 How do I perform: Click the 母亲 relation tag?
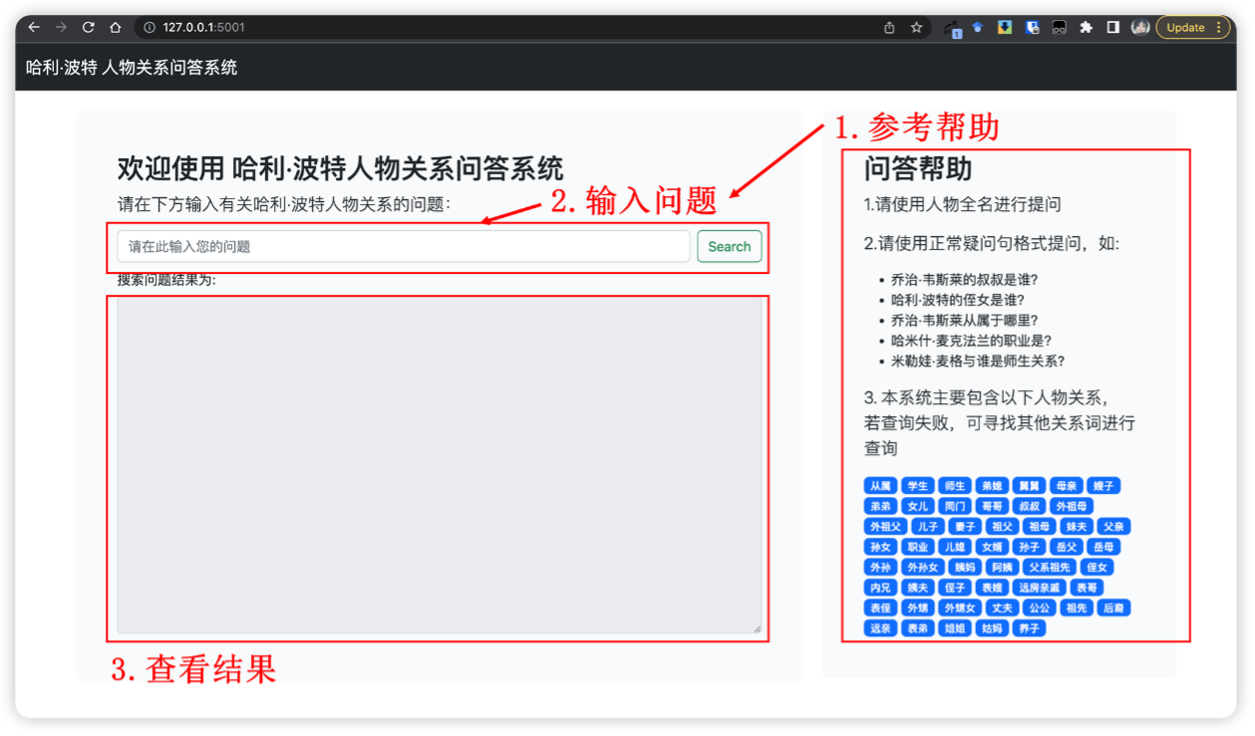(x=1066, y=486)
